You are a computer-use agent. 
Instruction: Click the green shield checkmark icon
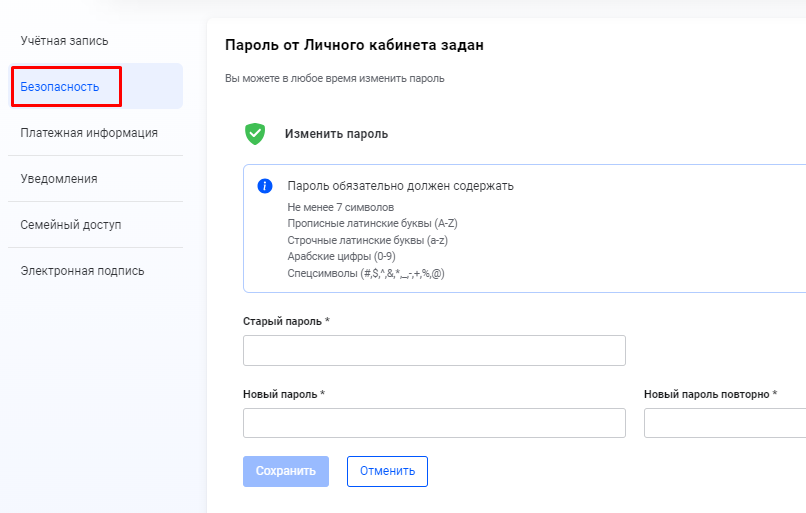tap(255, 134)
